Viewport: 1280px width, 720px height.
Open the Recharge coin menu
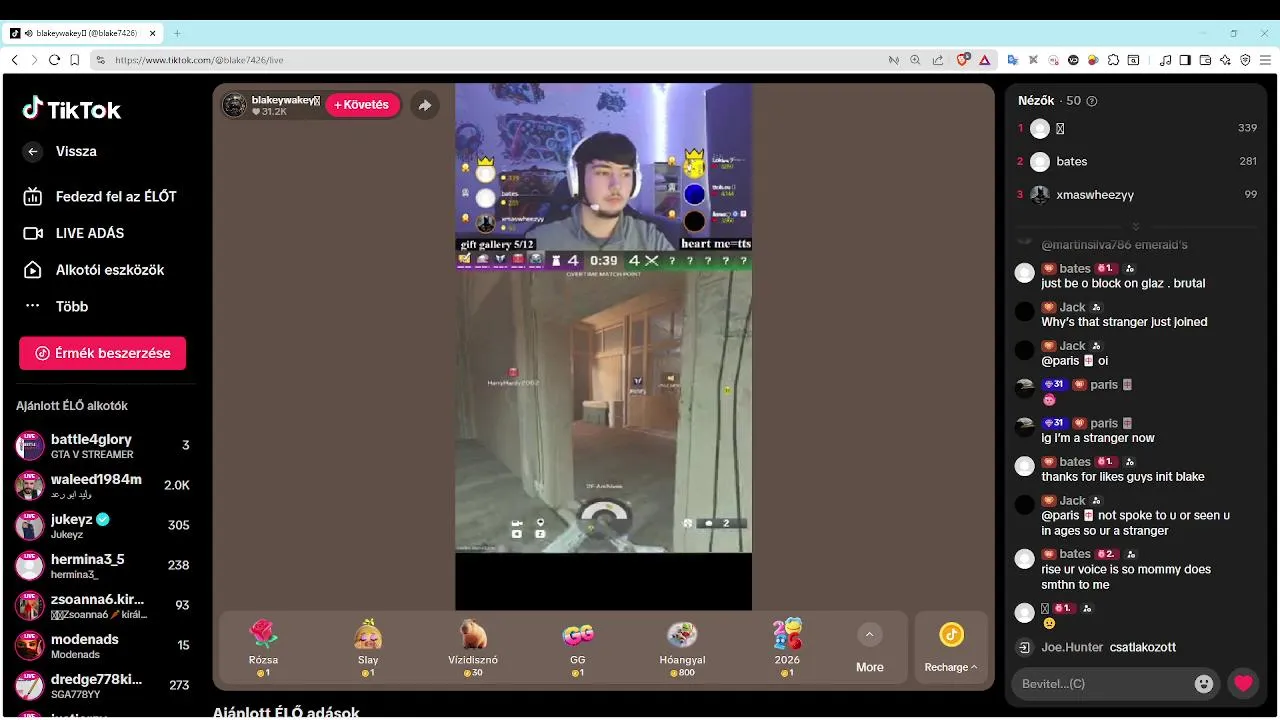pyautogui.click(x=951, y=648)
